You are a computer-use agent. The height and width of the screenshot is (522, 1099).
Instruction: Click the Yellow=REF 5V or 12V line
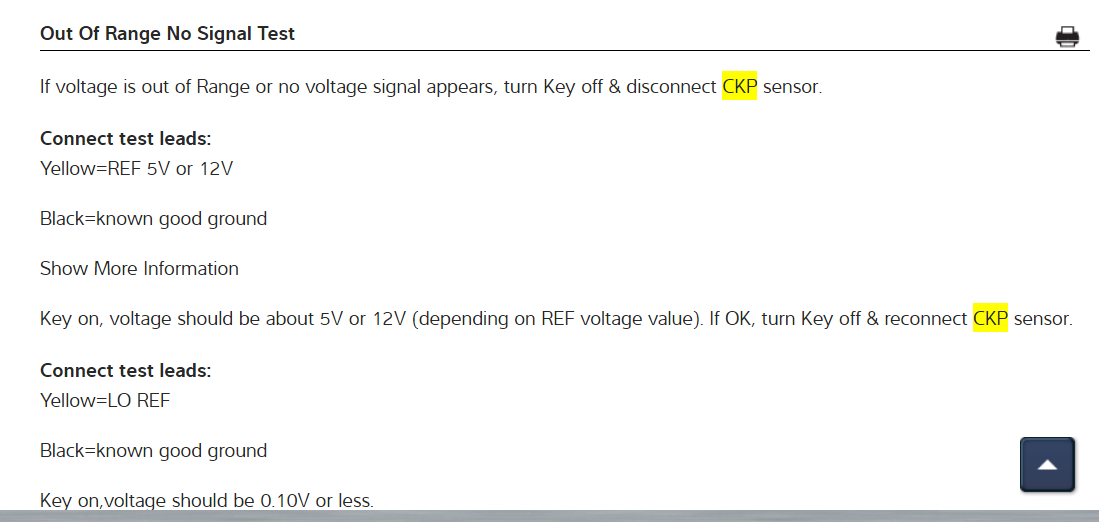[x=136, y=168]
